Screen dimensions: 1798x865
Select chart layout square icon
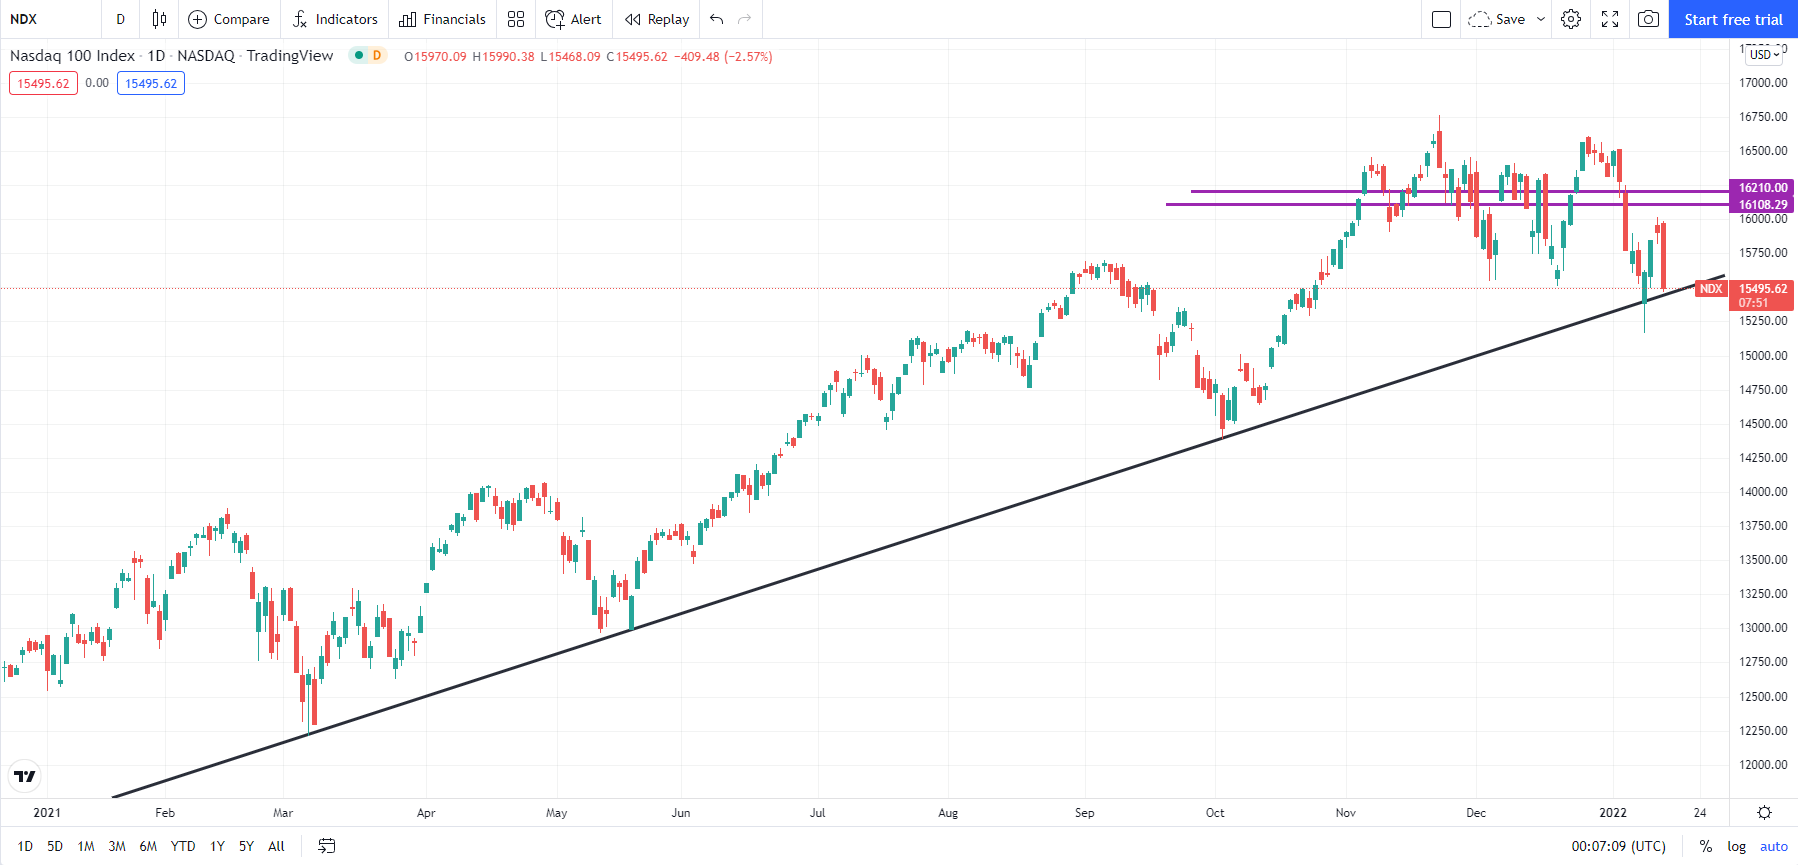(1441, 19)
